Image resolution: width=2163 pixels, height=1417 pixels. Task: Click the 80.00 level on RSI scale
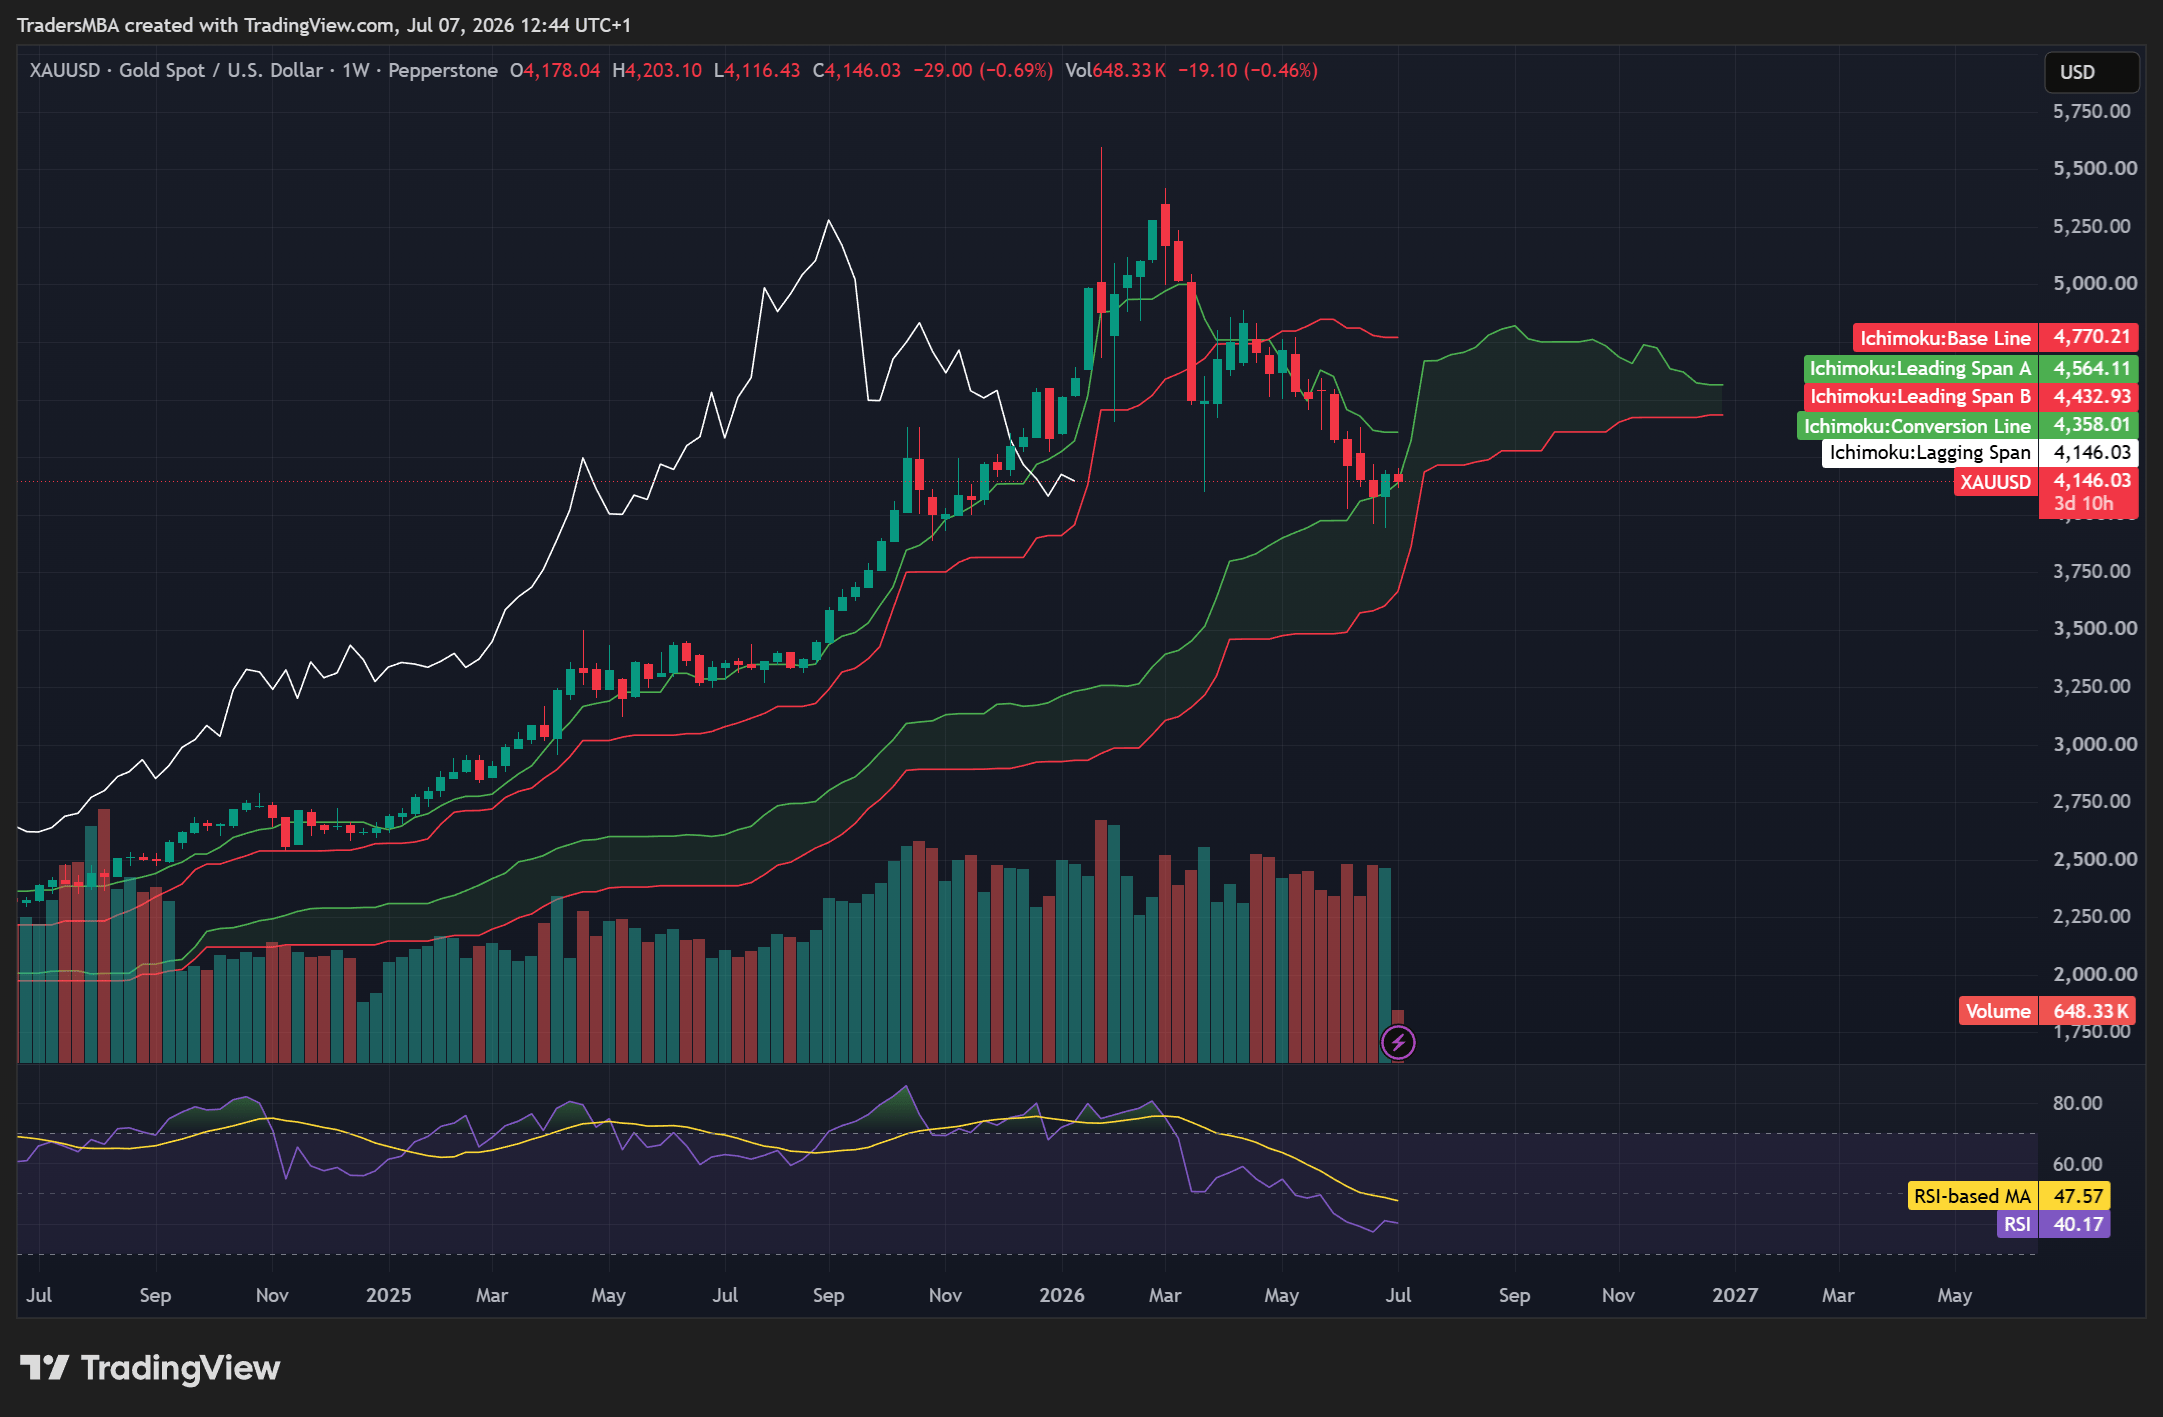2077,1103
